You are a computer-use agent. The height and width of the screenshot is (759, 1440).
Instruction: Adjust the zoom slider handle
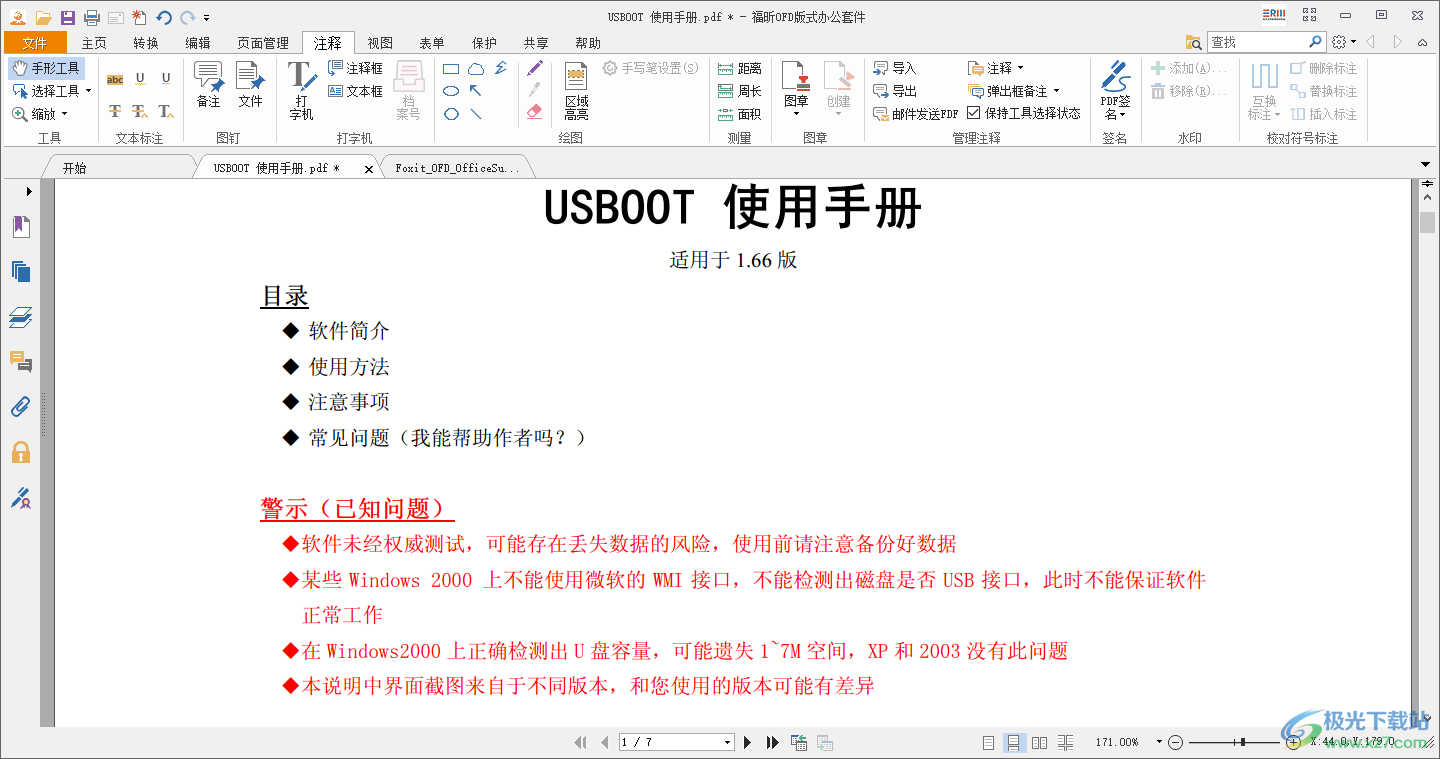[1243, 742]
